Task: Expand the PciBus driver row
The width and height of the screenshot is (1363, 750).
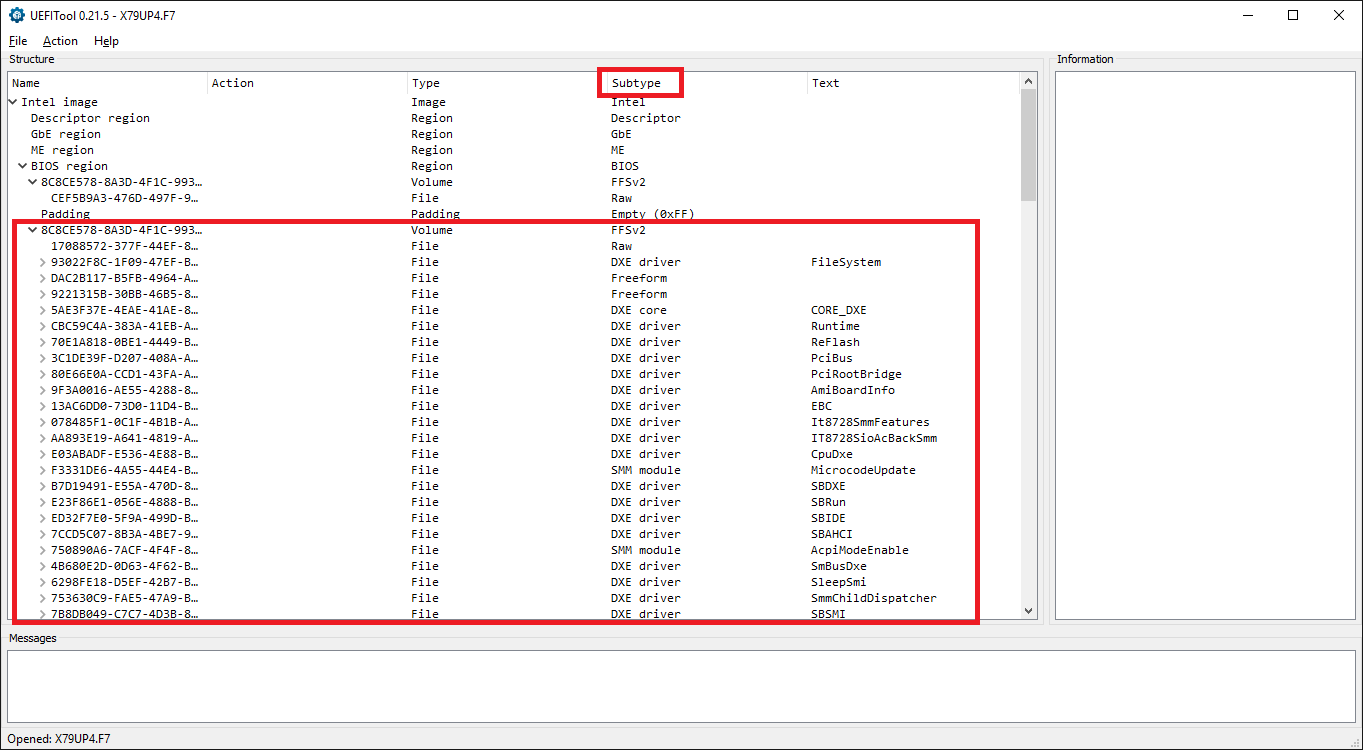Action: (43, 358)
